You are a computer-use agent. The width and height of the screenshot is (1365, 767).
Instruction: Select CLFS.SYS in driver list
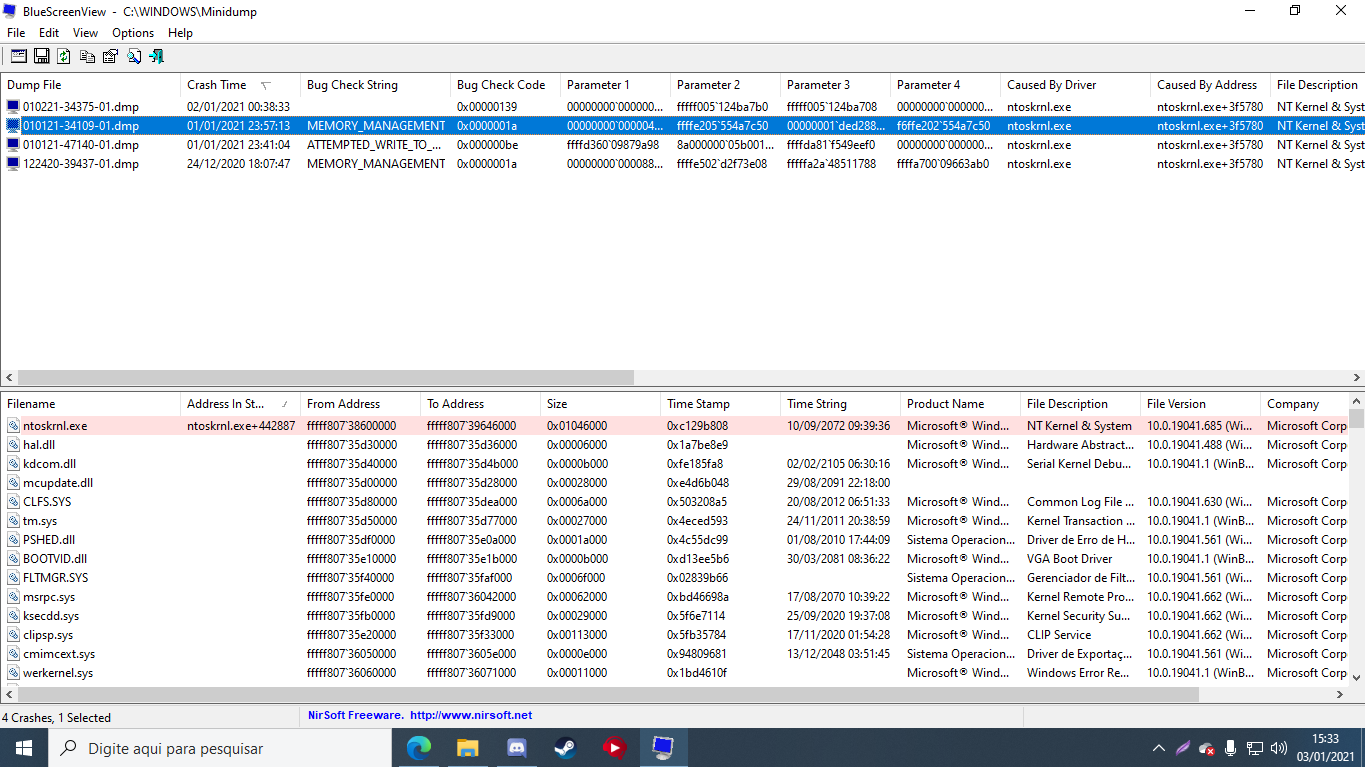(x=47, y=502)
